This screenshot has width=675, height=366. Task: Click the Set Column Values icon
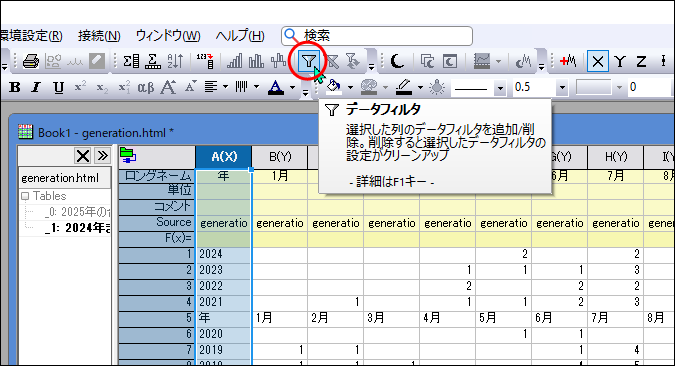click(x=205, y=61)
